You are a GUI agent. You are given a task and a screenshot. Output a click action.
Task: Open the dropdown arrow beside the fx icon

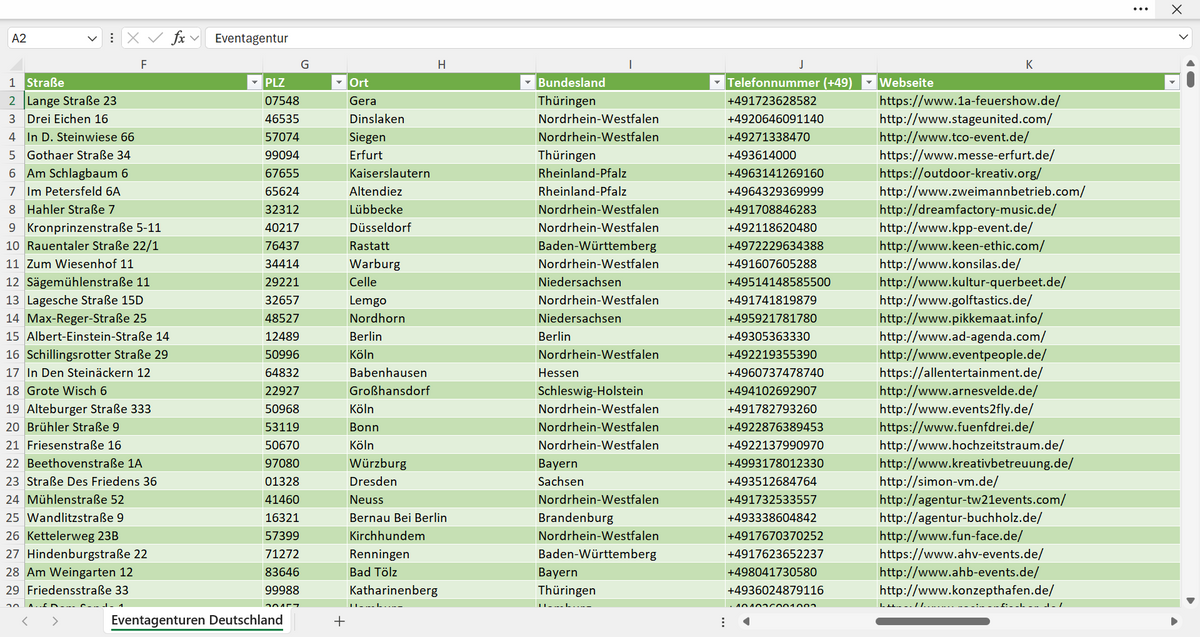click(194, 38)
